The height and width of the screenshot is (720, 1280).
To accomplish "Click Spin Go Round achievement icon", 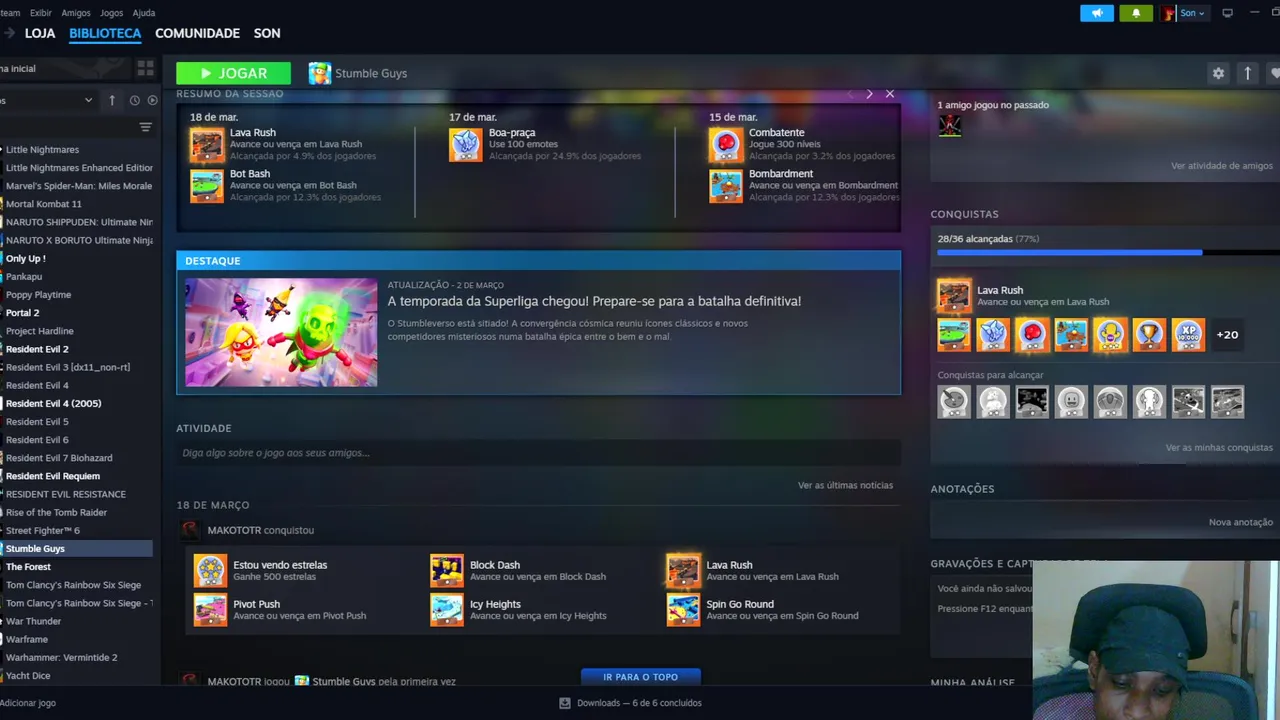I will (683, 609).
